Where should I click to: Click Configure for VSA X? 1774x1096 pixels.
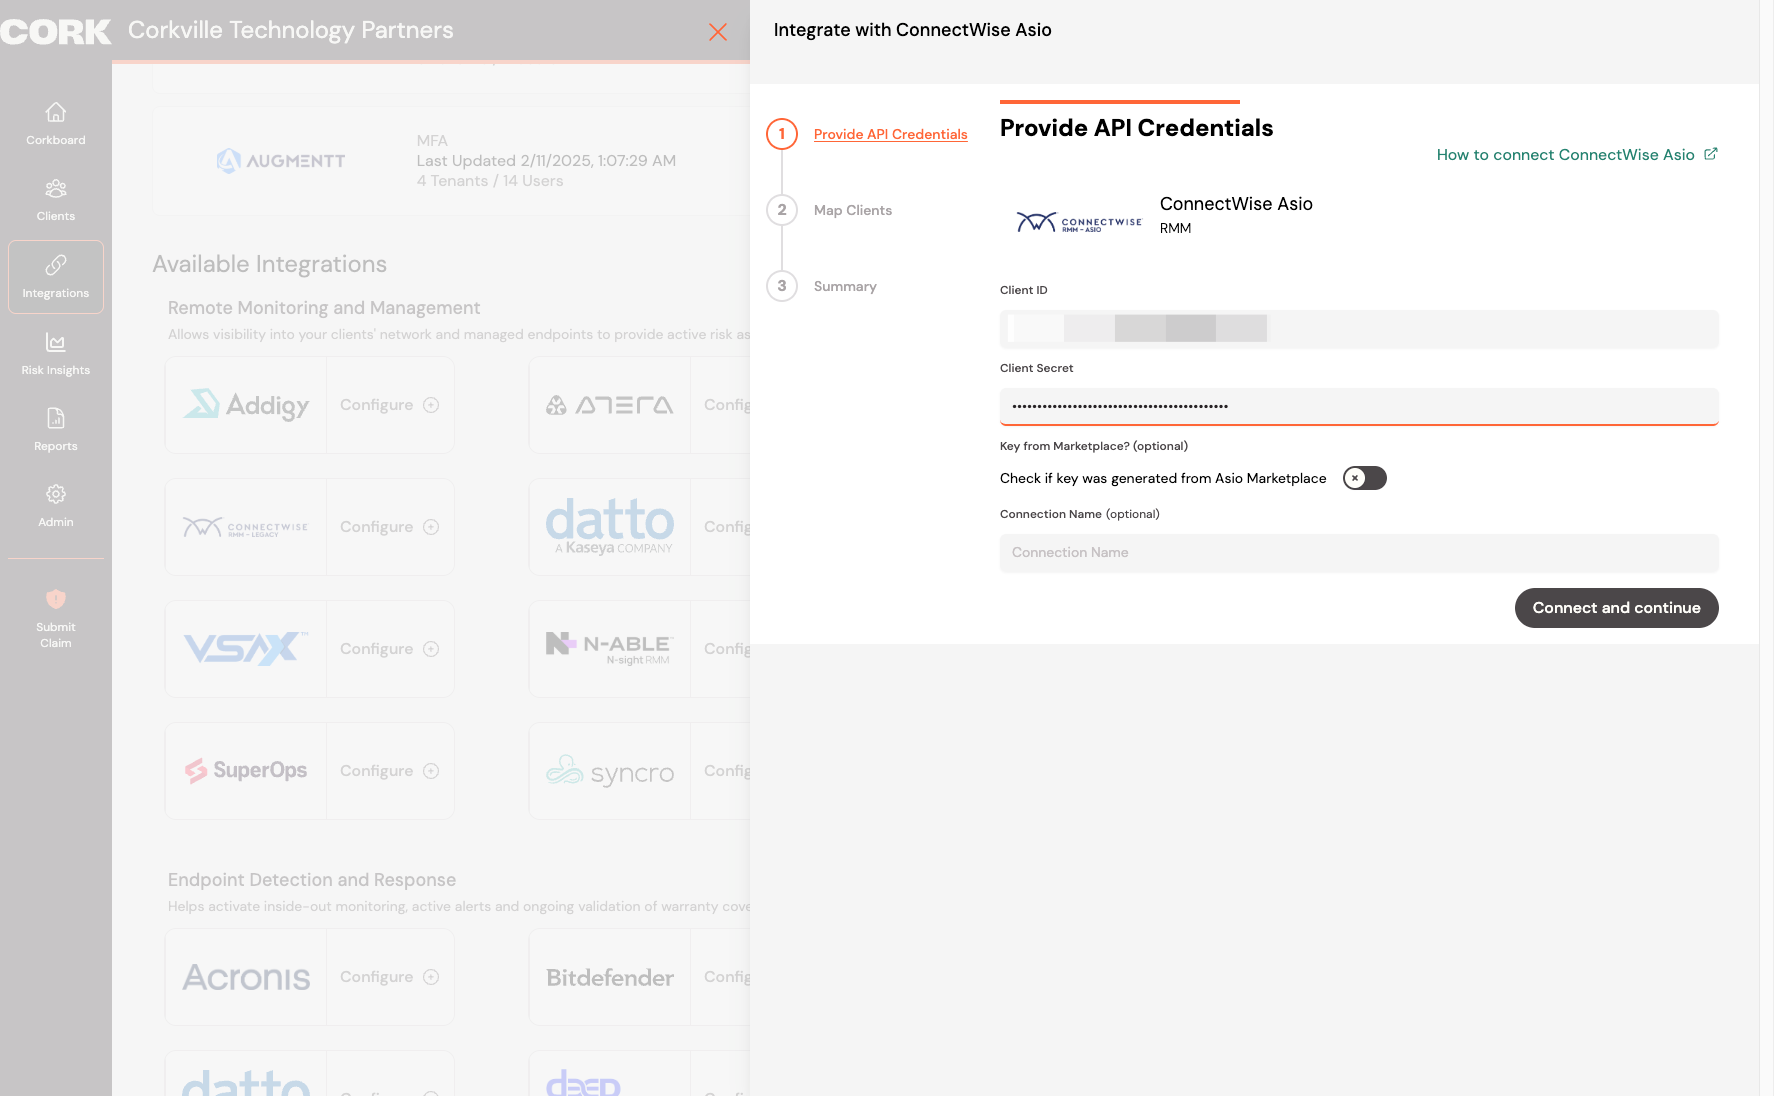(390, 649)
